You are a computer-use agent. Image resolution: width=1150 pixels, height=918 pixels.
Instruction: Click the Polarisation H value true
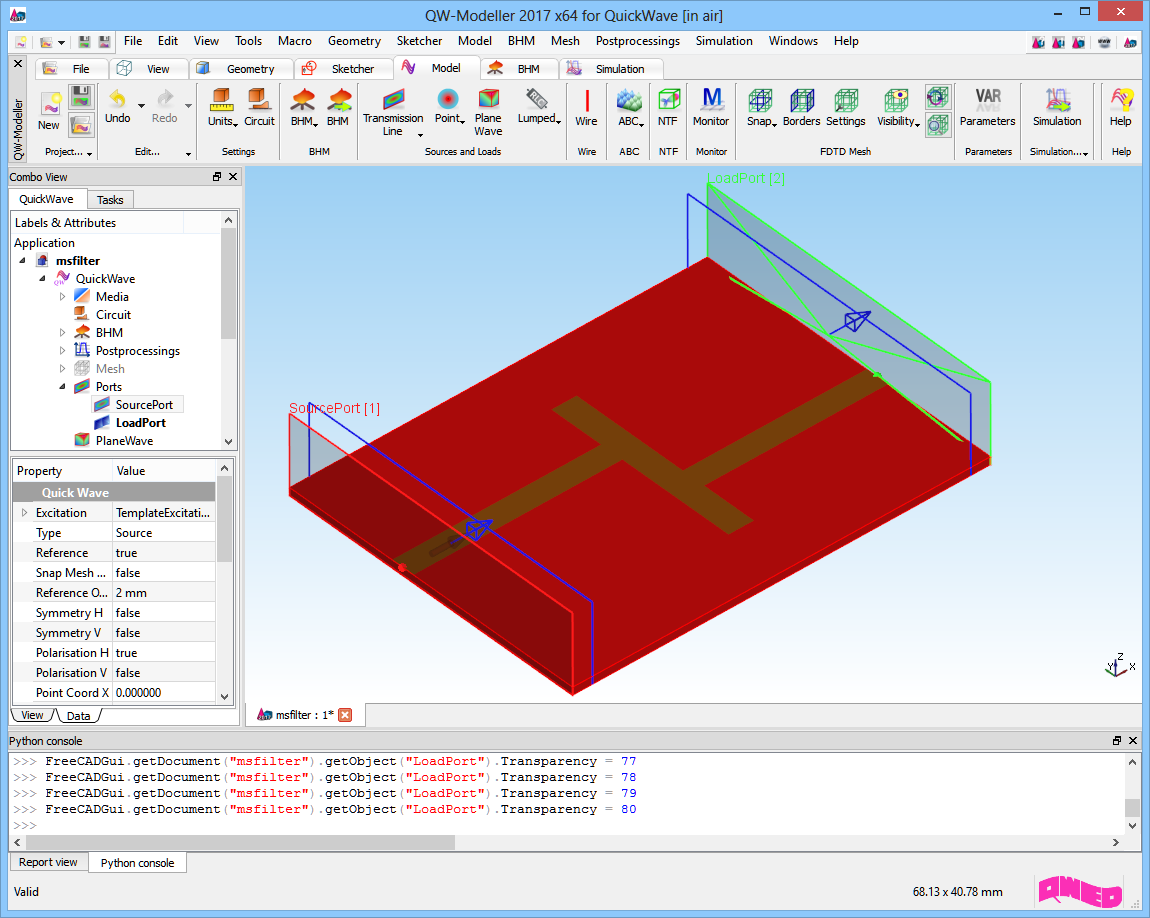(x=164, y=653)
